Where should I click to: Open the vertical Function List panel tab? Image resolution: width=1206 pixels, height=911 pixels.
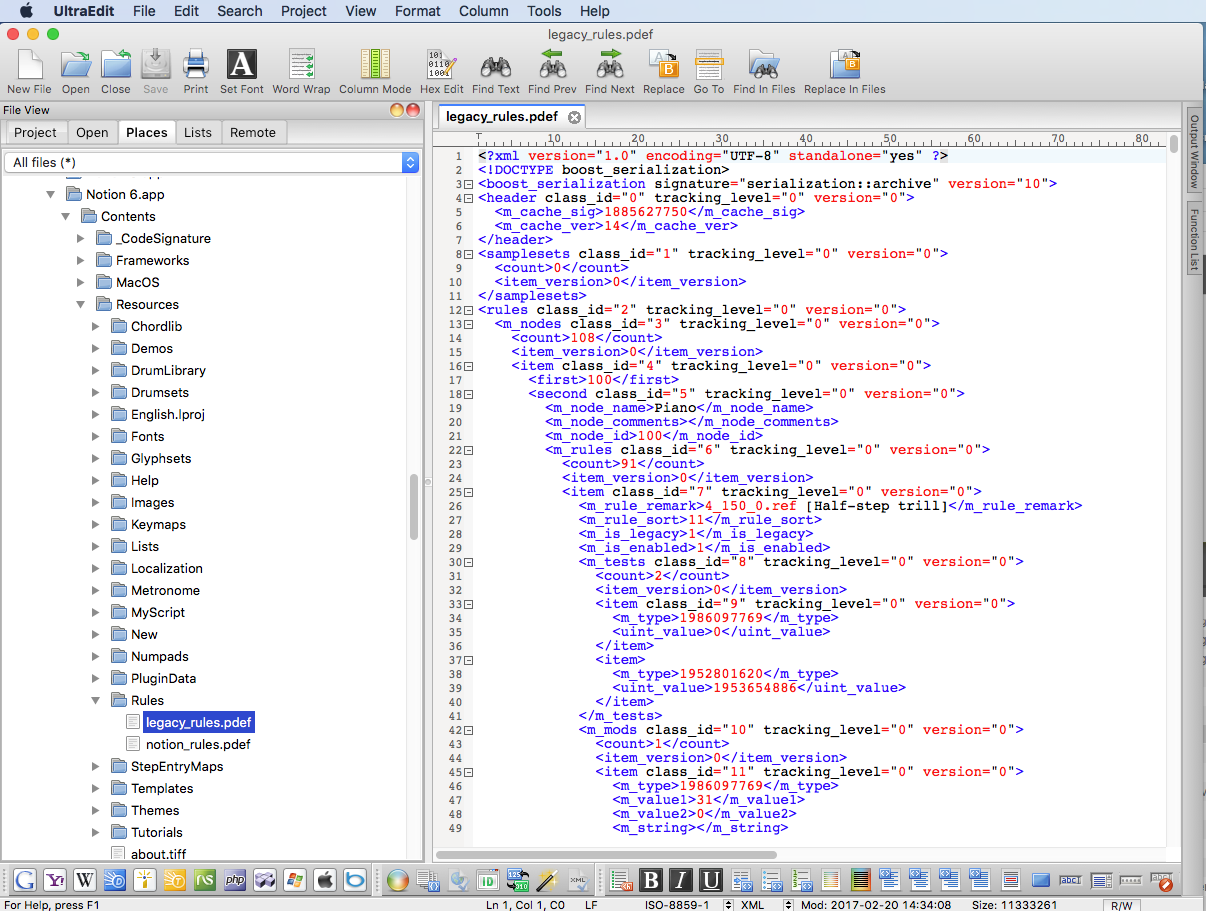(1194, 239)
